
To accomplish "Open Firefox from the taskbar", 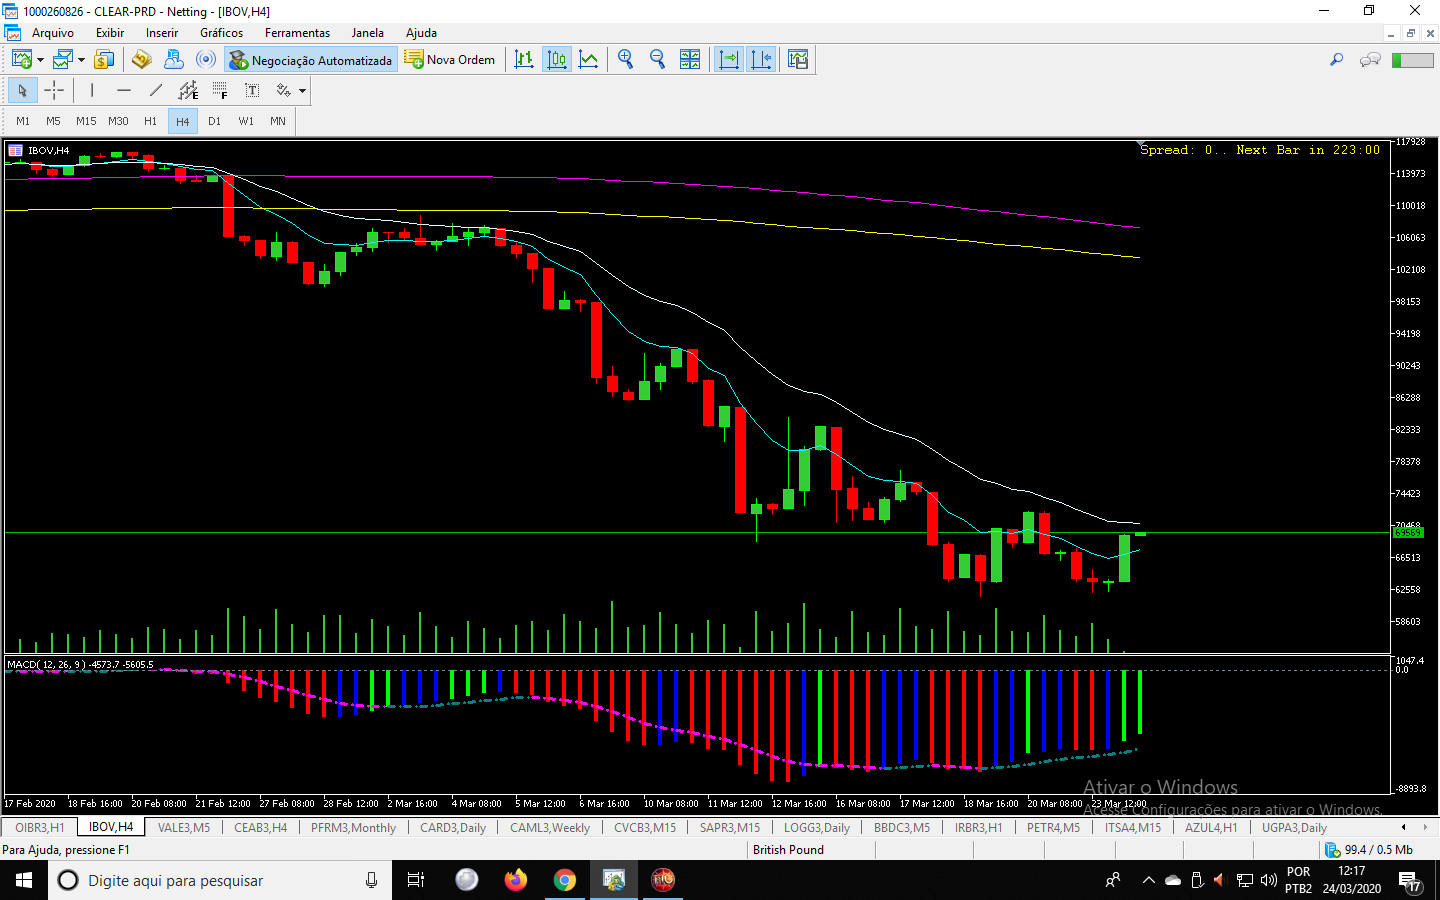I will coord(515,880).
